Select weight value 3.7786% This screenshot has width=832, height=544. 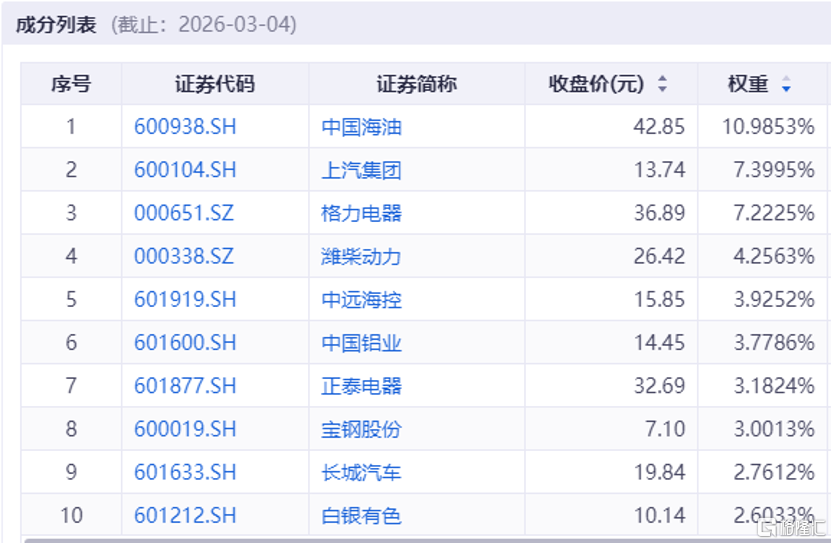click(x=774, y=342)
